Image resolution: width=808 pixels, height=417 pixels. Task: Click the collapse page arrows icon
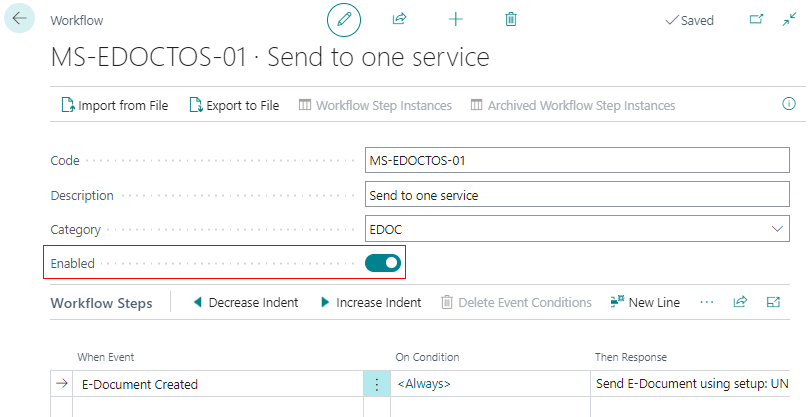click(789, 19)
